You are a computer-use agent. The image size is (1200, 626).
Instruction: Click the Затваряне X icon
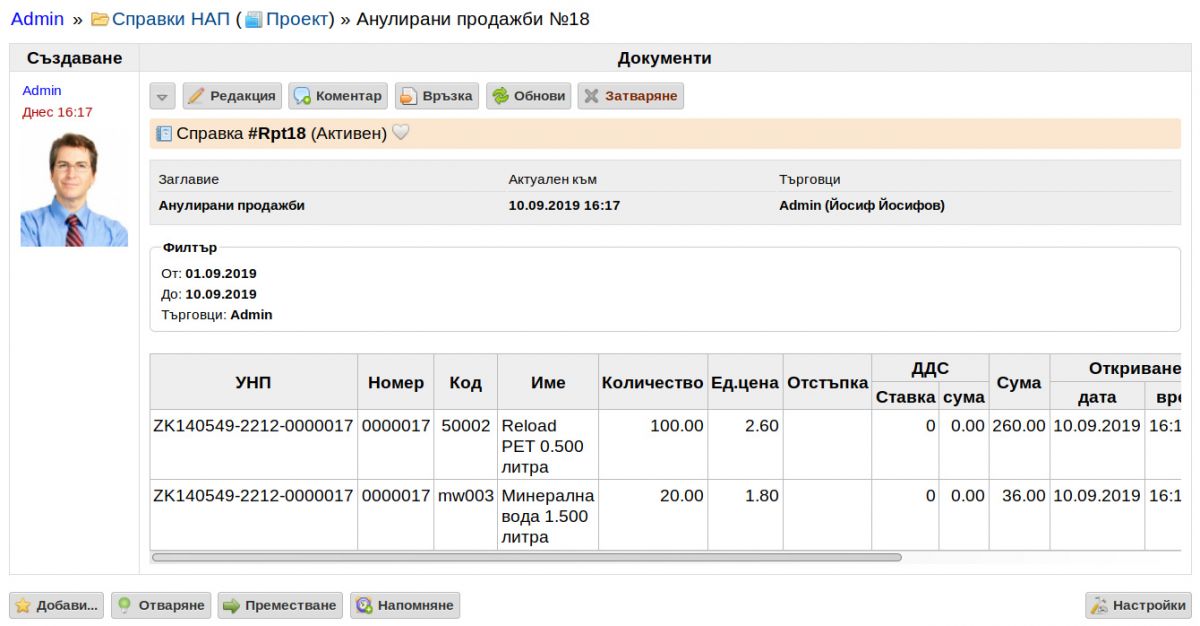pos(591,96)
